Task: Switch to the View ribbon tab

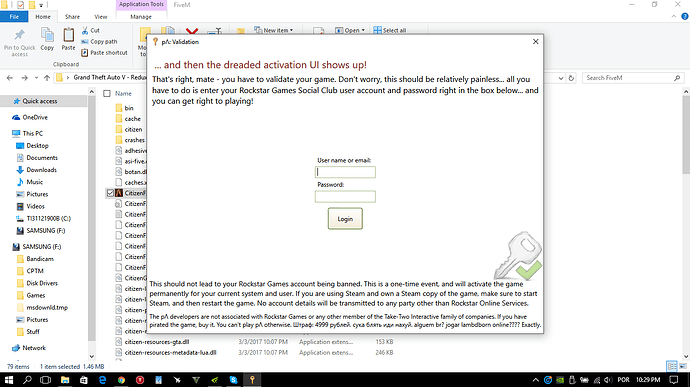Action: [x=101, y=17]
